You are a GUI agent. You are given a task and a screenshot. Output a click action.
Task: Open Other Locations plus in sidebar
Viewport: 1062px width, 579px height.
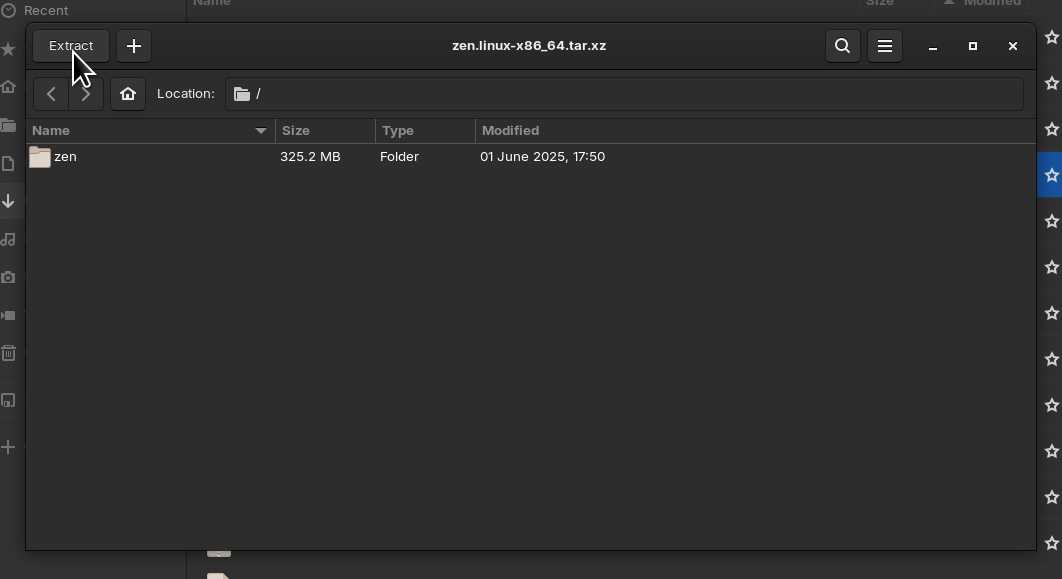click(x=8, y=447)
